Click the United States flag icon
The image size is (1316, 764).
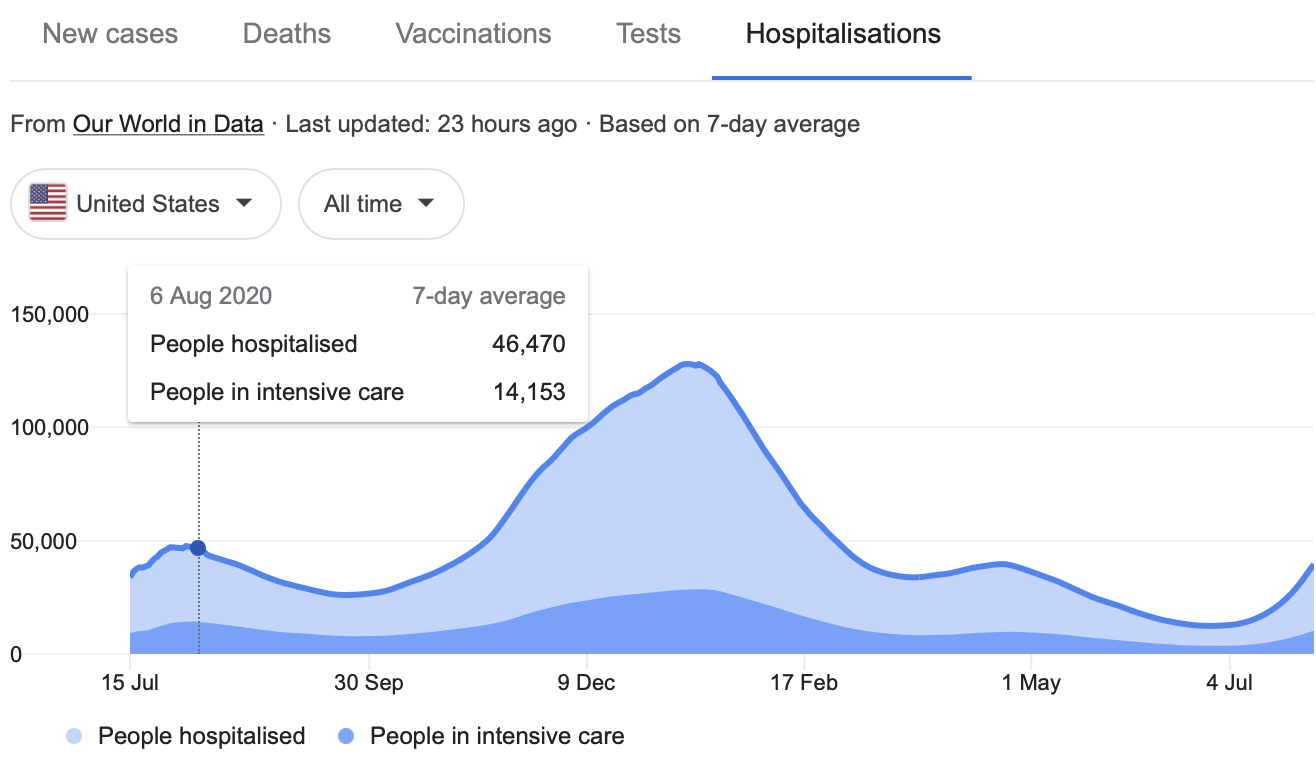(x=48, y=203)
